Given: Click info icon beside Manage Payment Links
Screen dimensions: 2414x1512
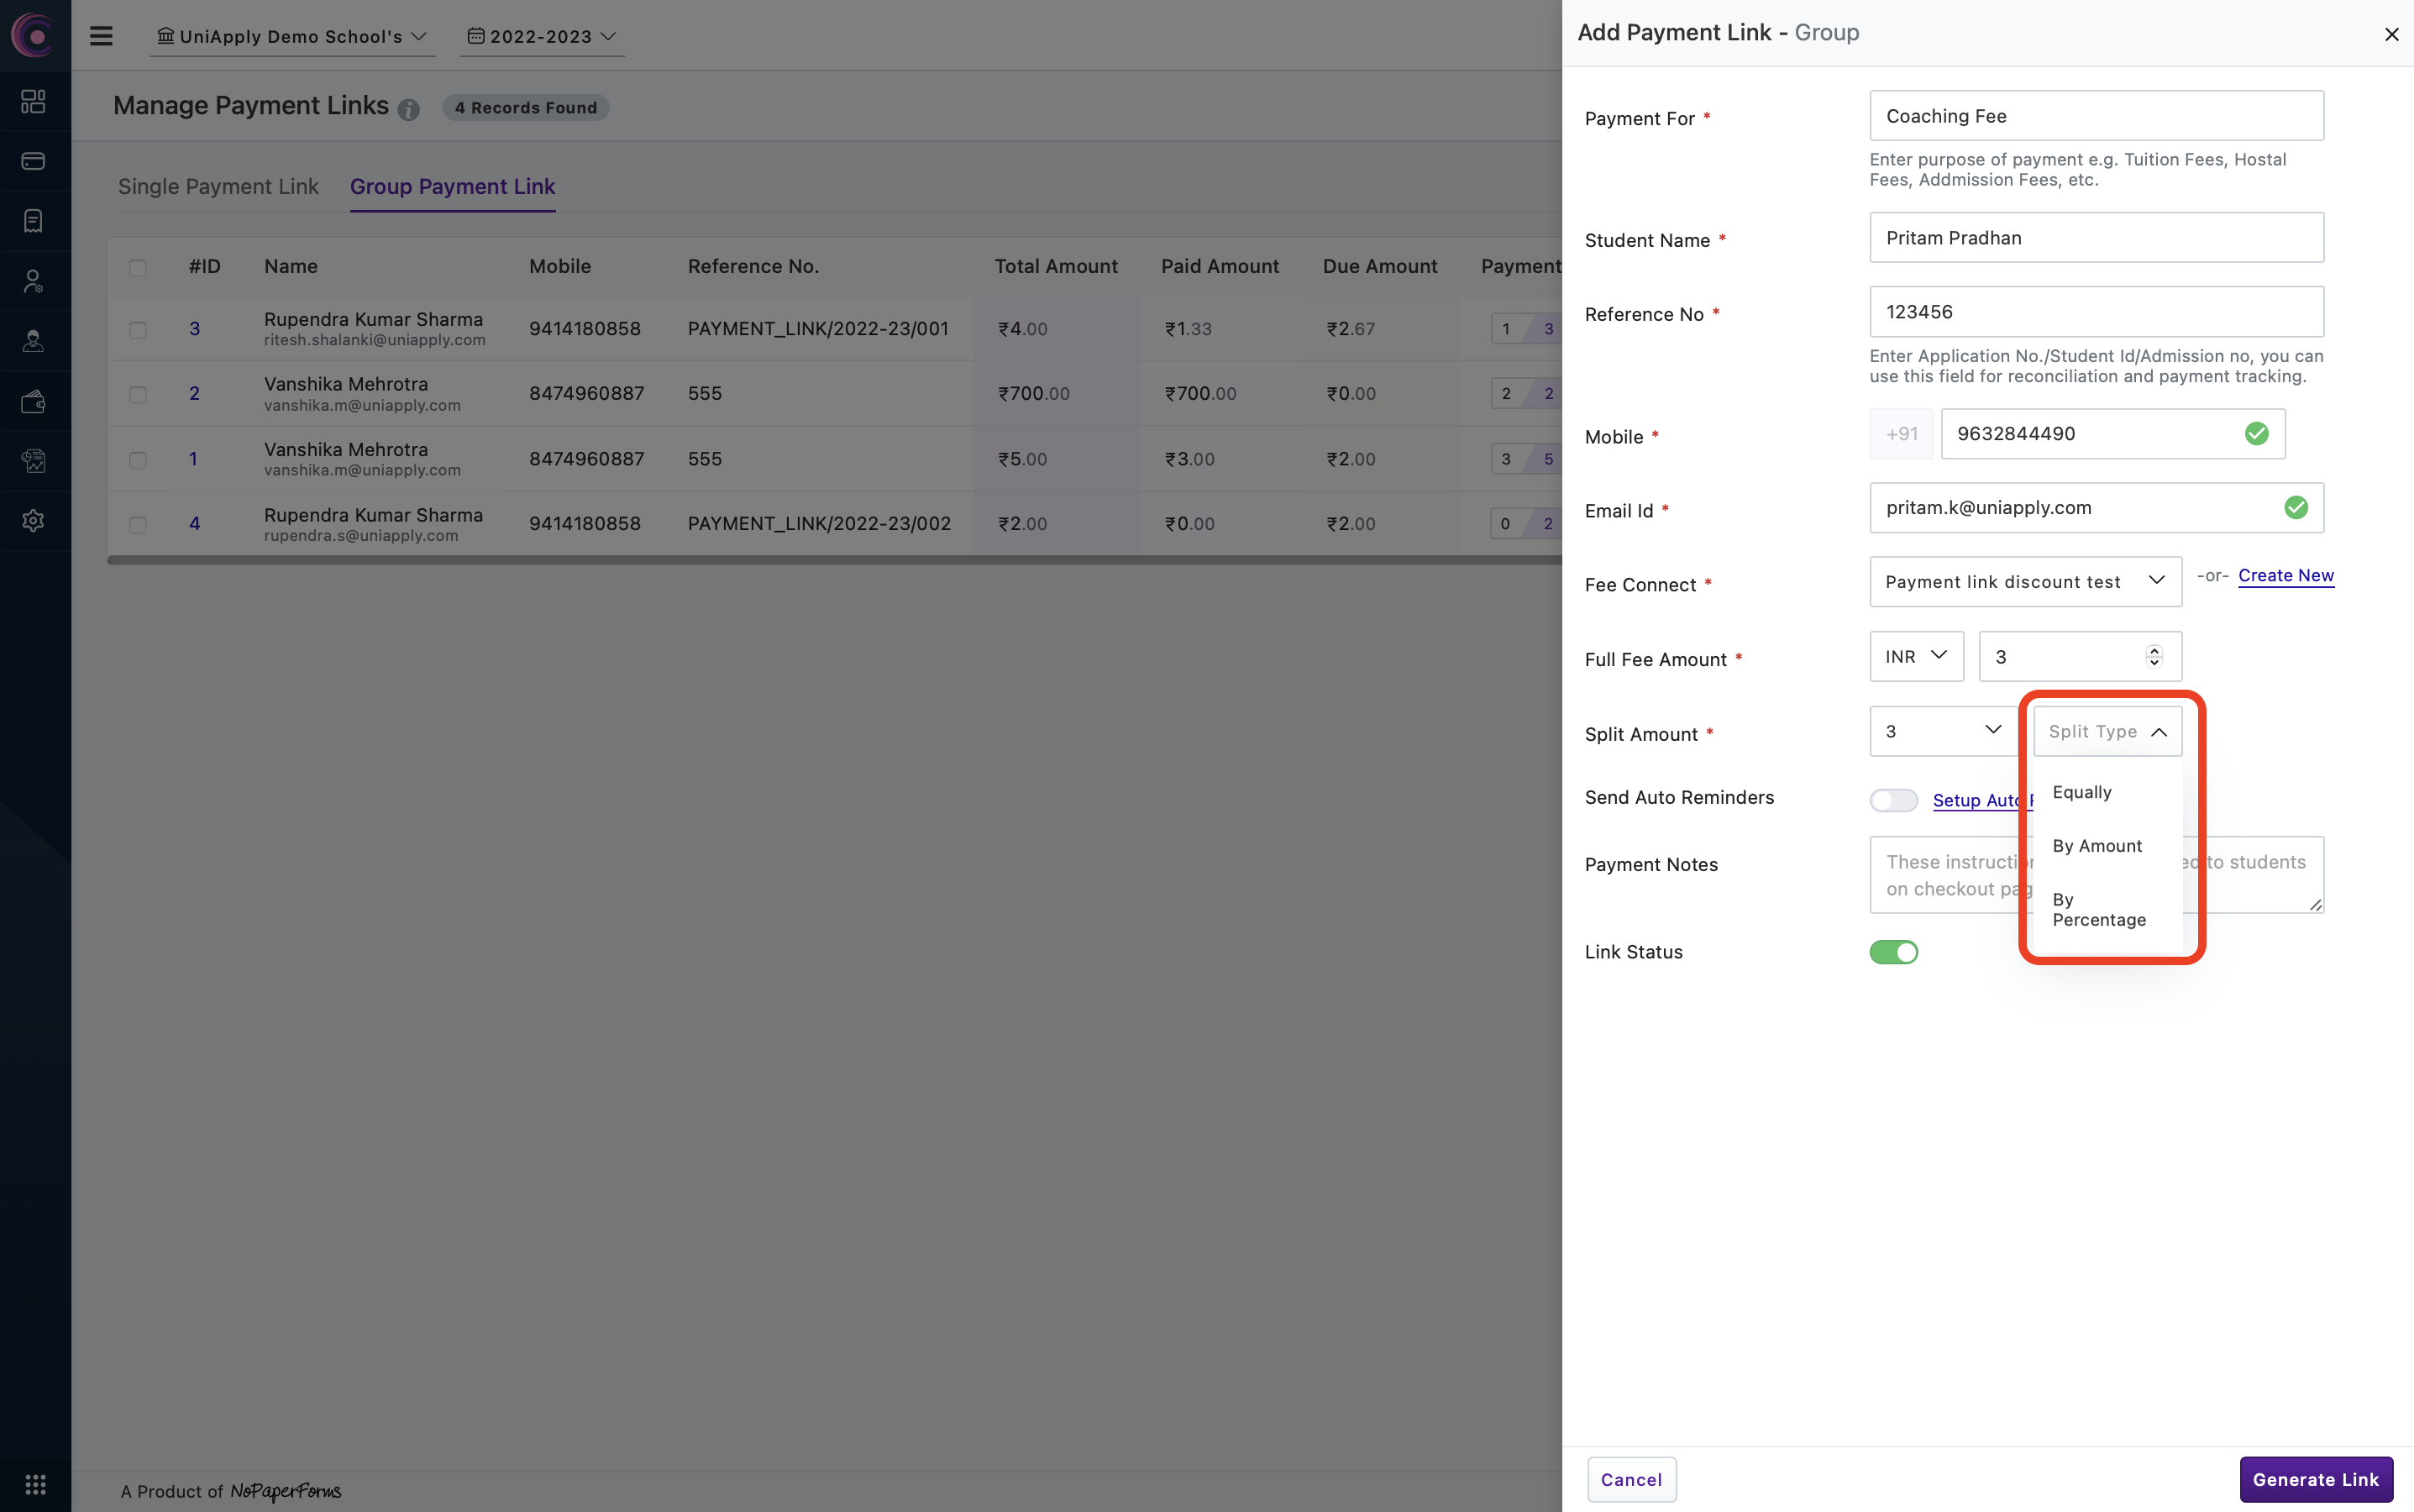Looking at the screenshot, I should coord(408,109).
